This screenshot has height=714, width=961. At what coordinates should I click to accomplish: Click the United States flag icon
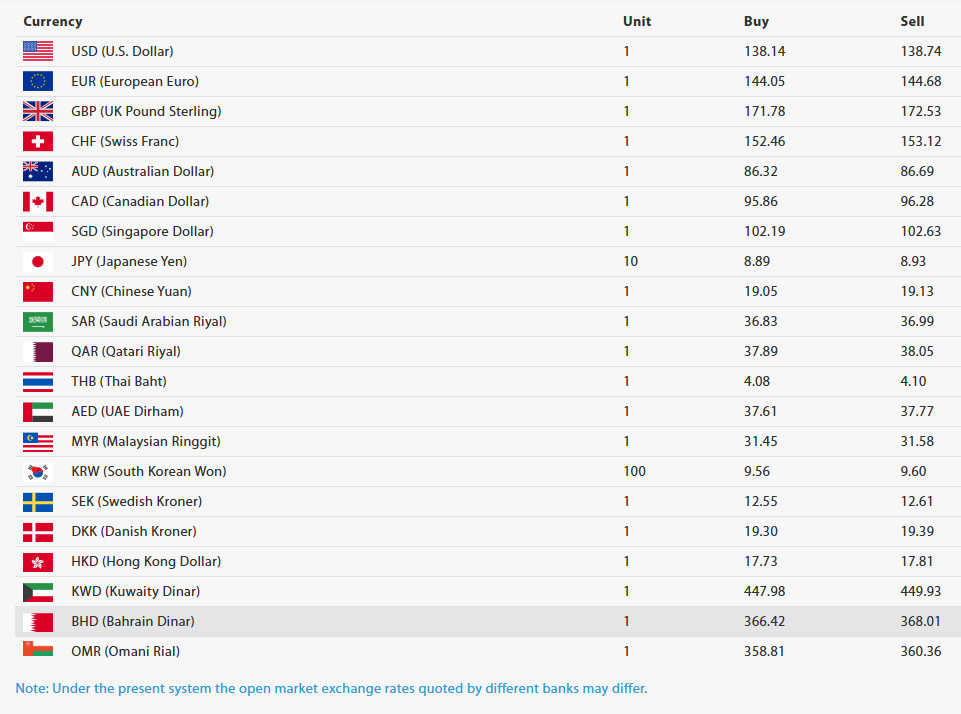pyautogui.click(x=37, y=51)
